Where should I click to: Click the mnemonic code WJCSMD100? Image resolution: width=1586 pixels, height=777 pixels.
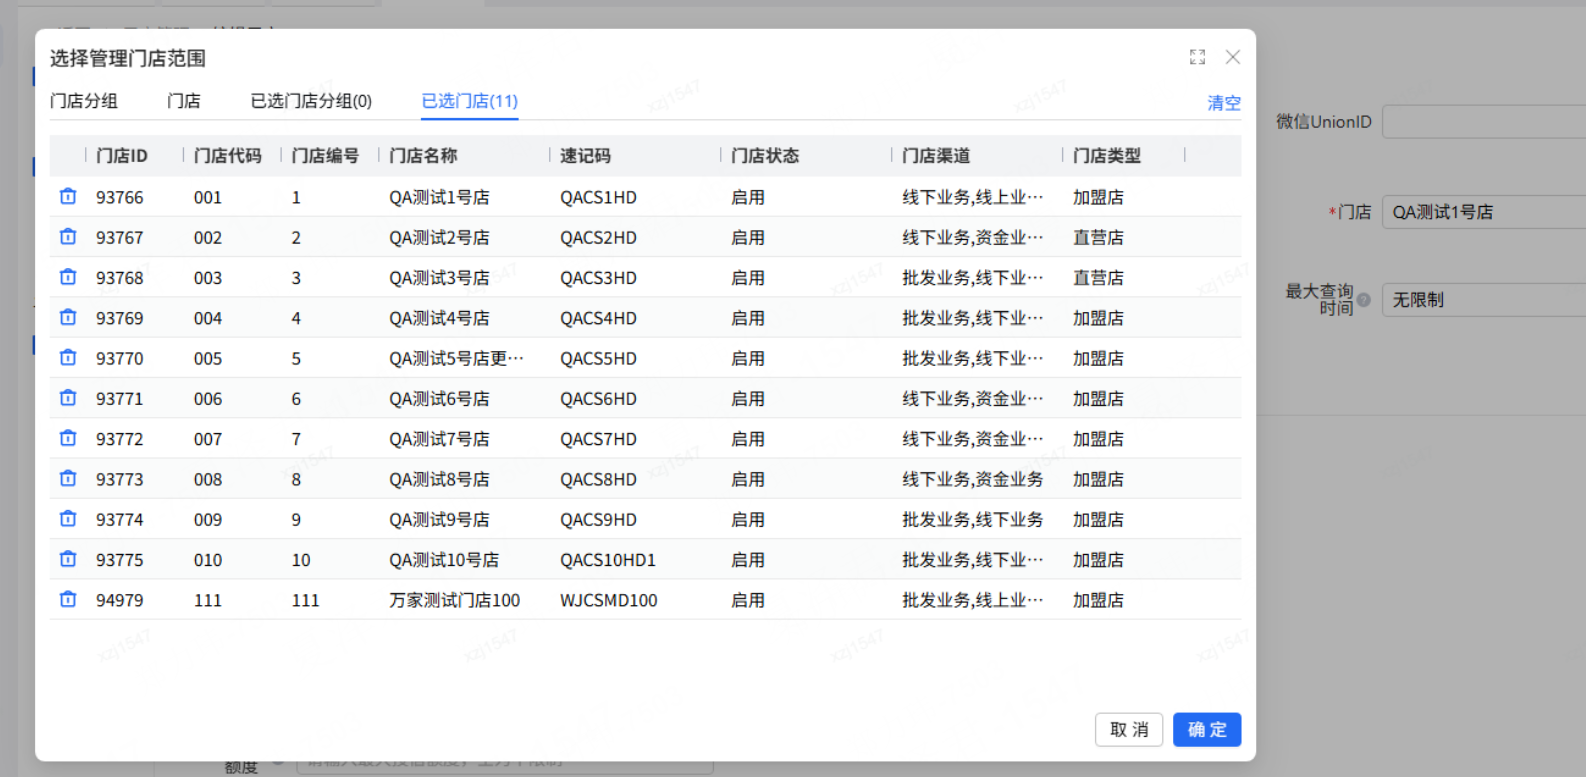(x=609, y=600)
